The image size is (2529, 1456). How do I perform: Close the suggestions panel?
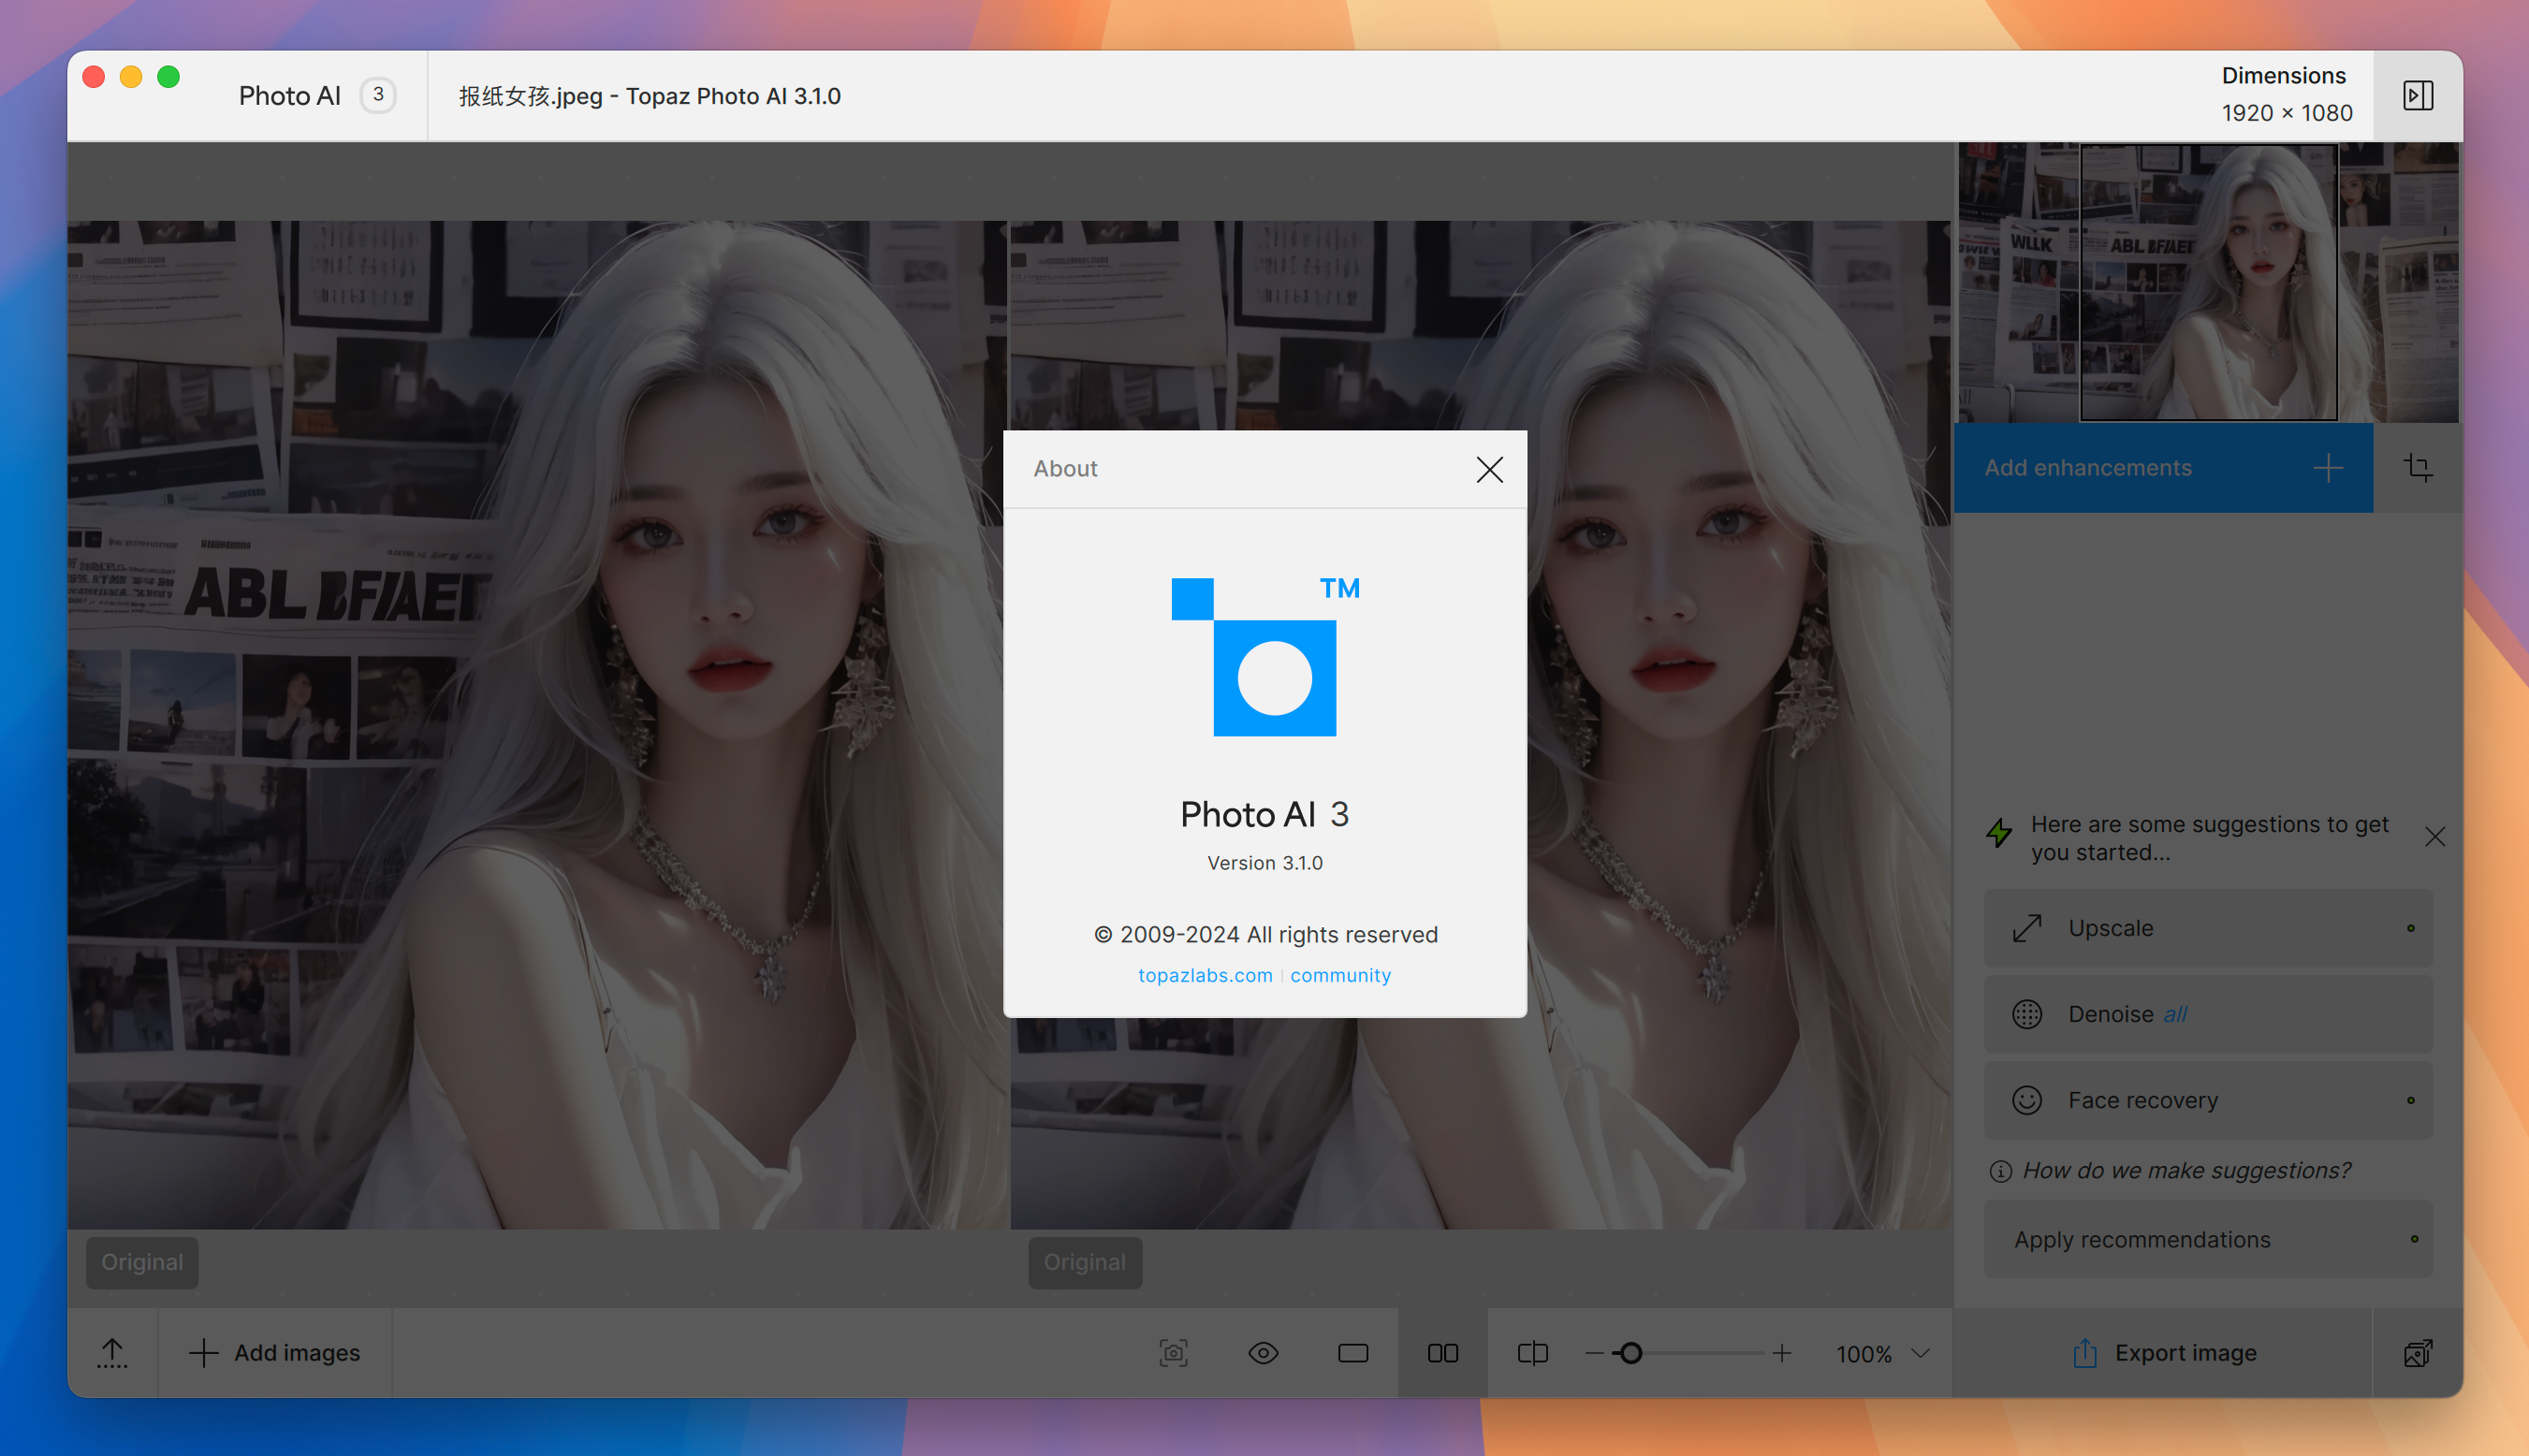(x=2435, y=837)
